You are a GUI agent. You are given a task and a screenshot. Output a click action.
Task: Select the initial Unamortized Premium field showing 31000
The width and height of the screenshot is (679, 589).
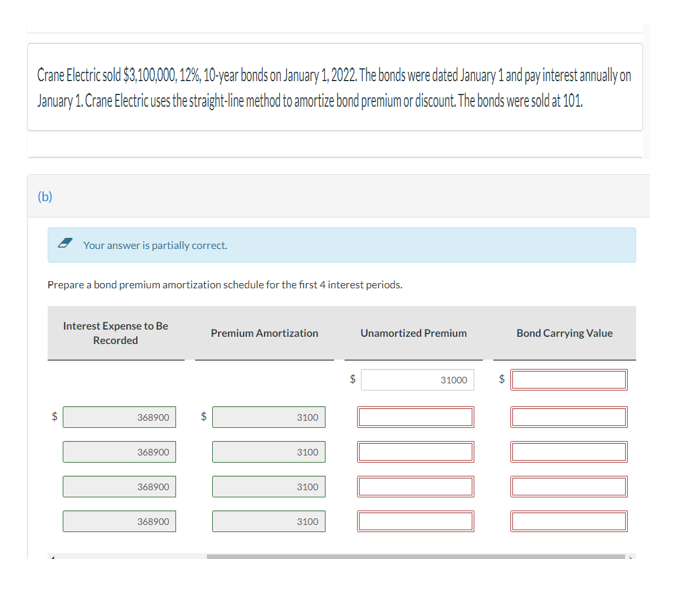point(417,380)
